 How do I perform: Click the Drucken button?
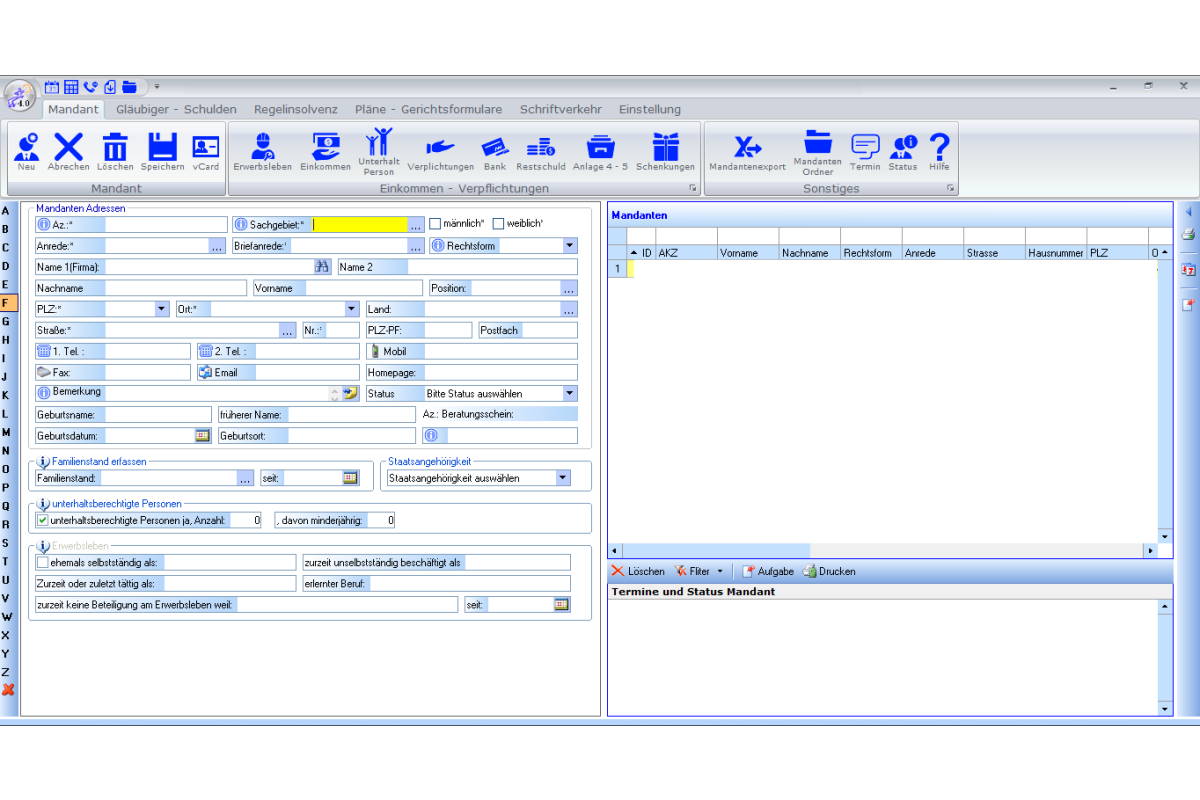pos(829,572)
